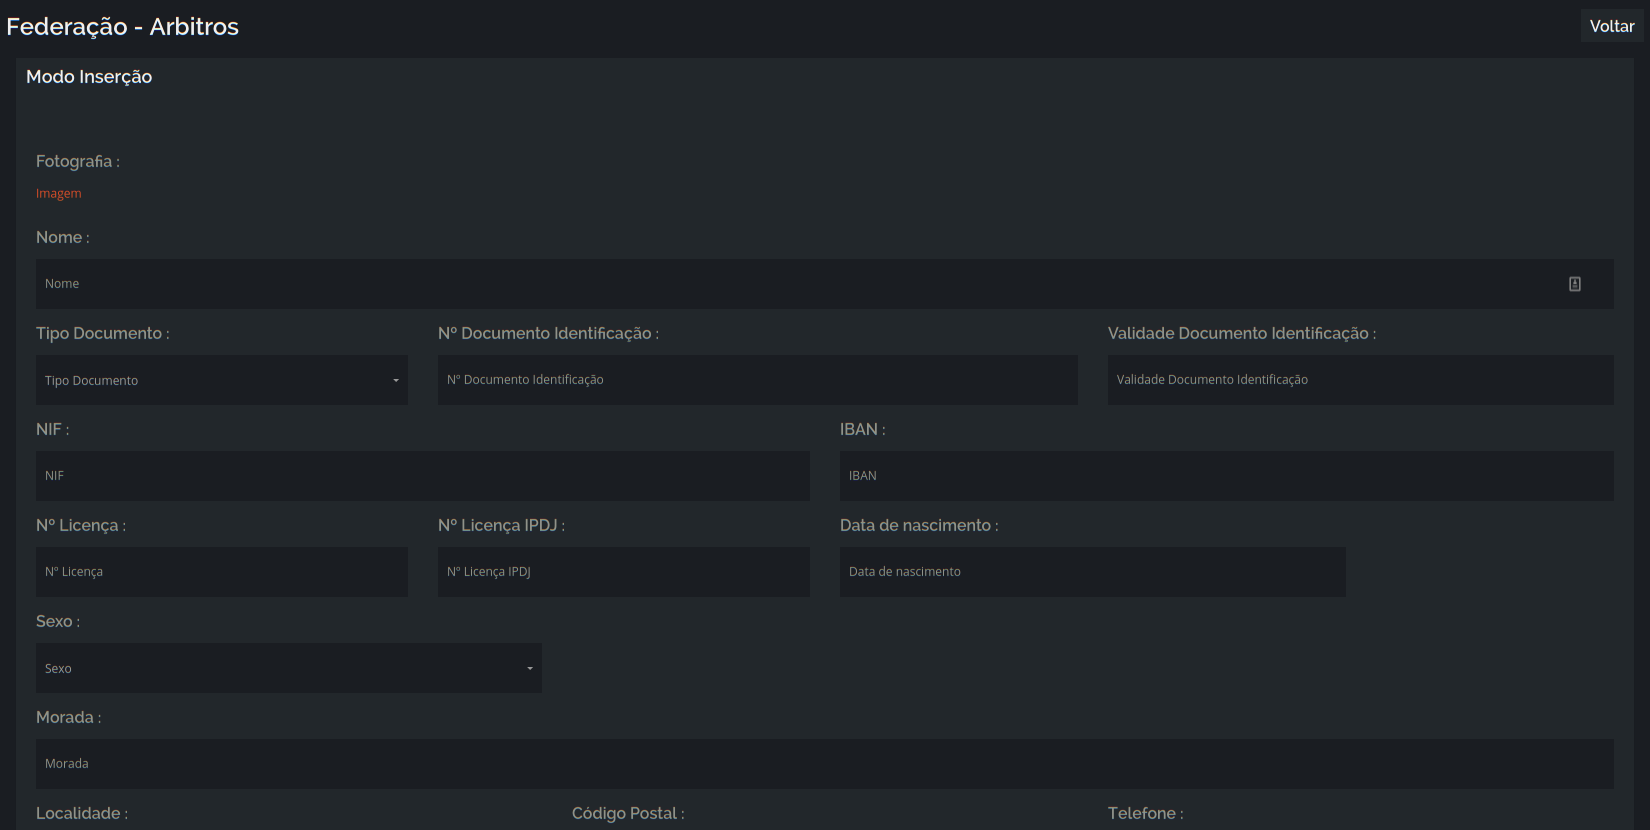Focus the Nome input field
1650x830 pixels.
(x=825, y=284)
